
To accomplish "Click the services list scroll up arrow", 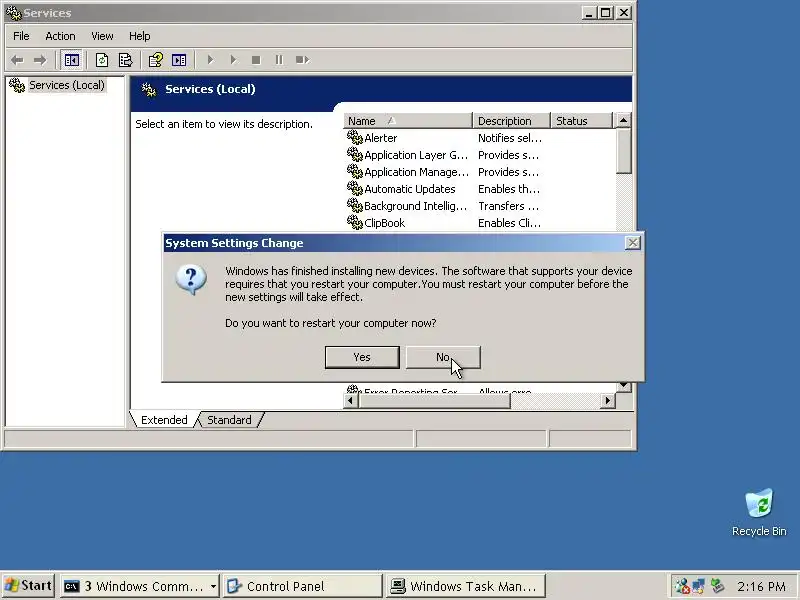I will [x=623, y=120].
